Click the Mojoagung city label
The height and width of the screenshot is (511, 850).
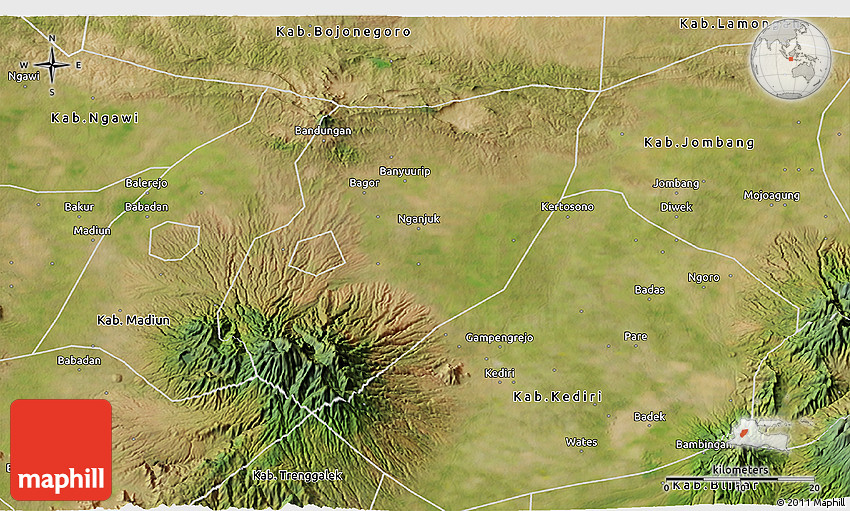click(771, 196)
